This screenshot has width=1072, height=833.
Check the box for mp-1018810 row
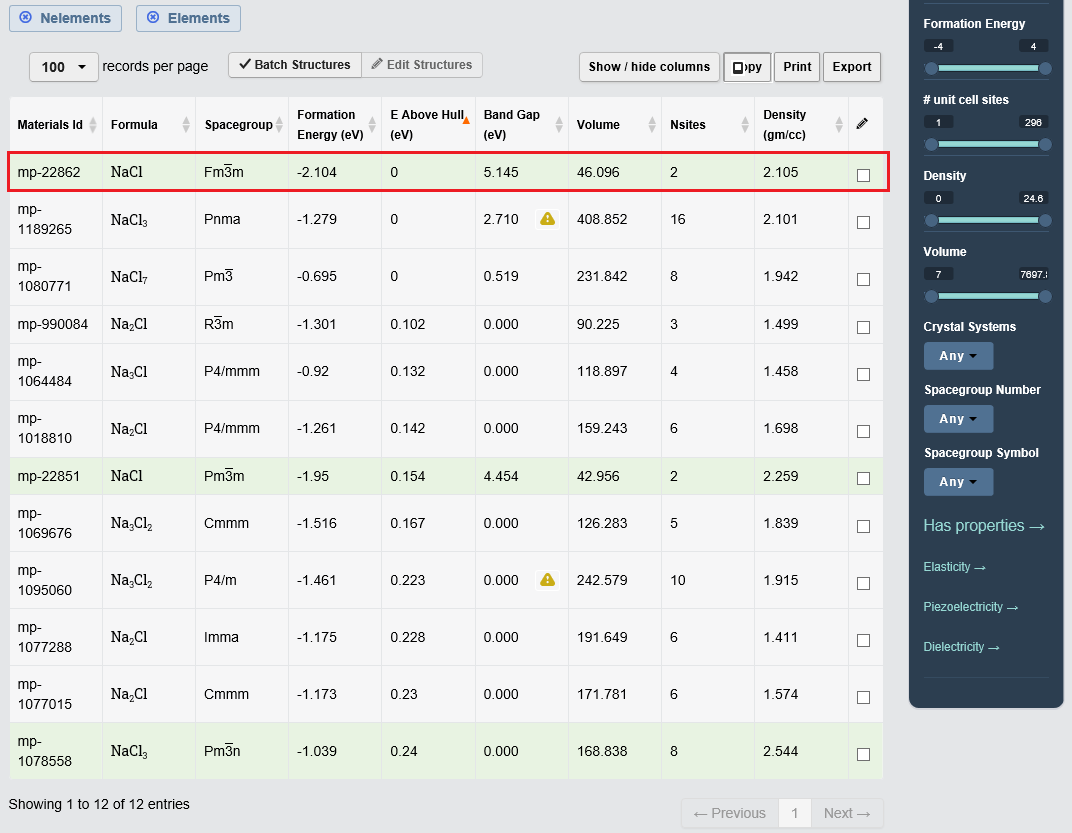tap(863, 431)
